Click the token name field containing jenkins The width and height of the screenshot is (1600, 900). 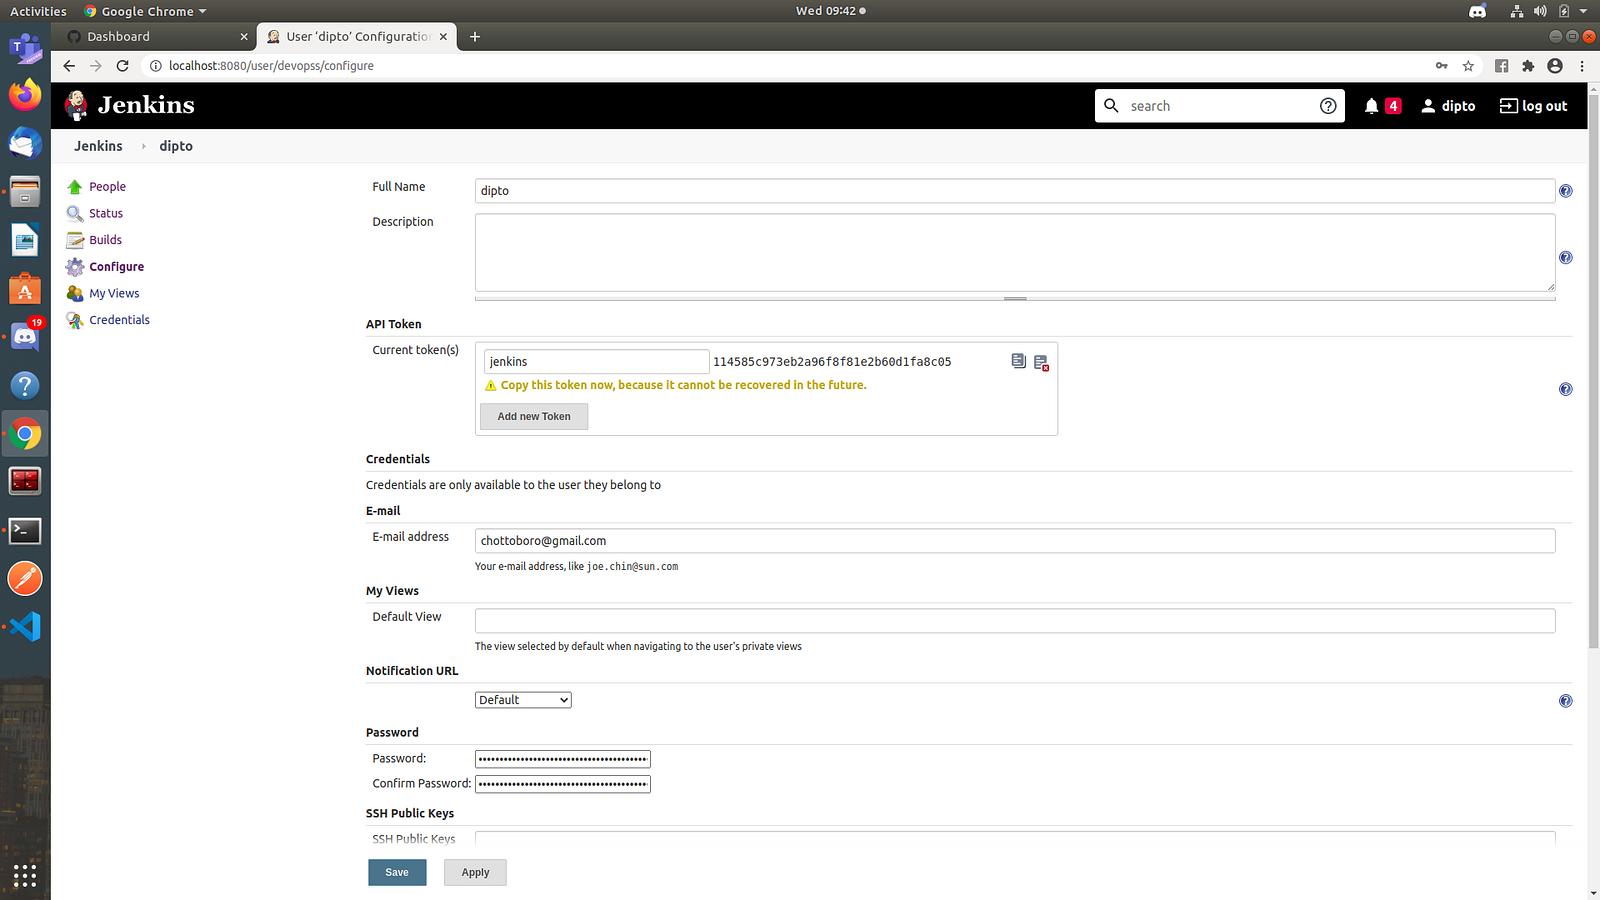[x=596, y=362]
